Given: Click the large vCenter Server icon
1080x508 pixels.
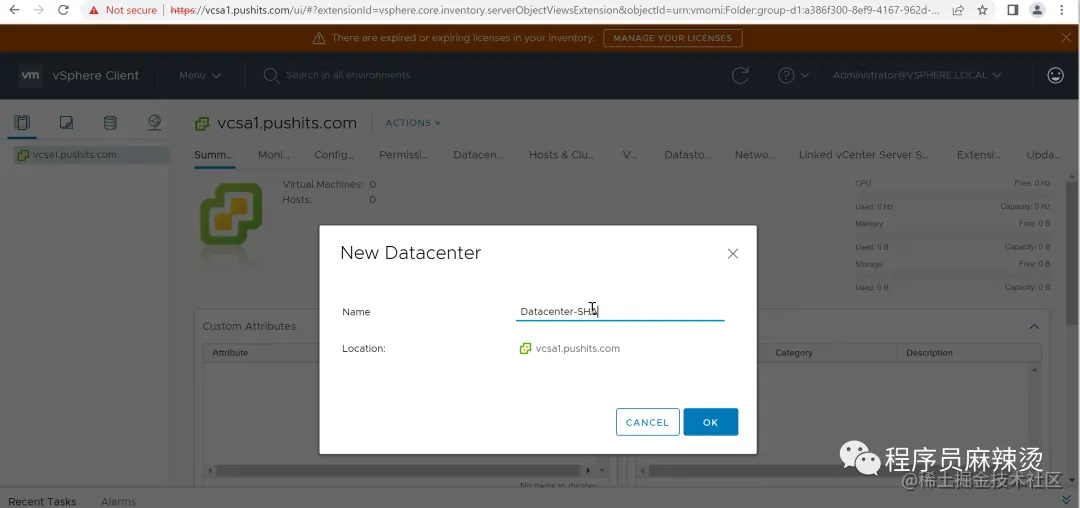Looking at the screenshot, I should coord(231,215).
